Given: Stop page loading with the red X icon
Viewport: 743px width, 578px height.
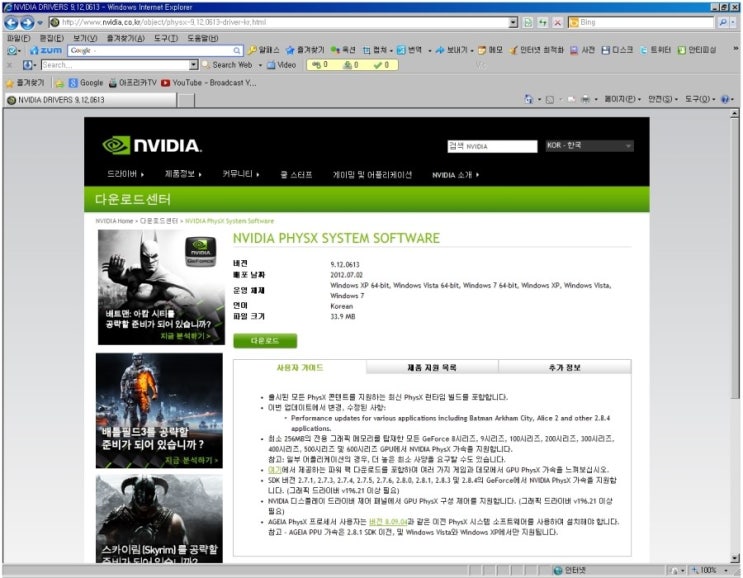Looking at the screenshot, I should (x=557, y=22).
